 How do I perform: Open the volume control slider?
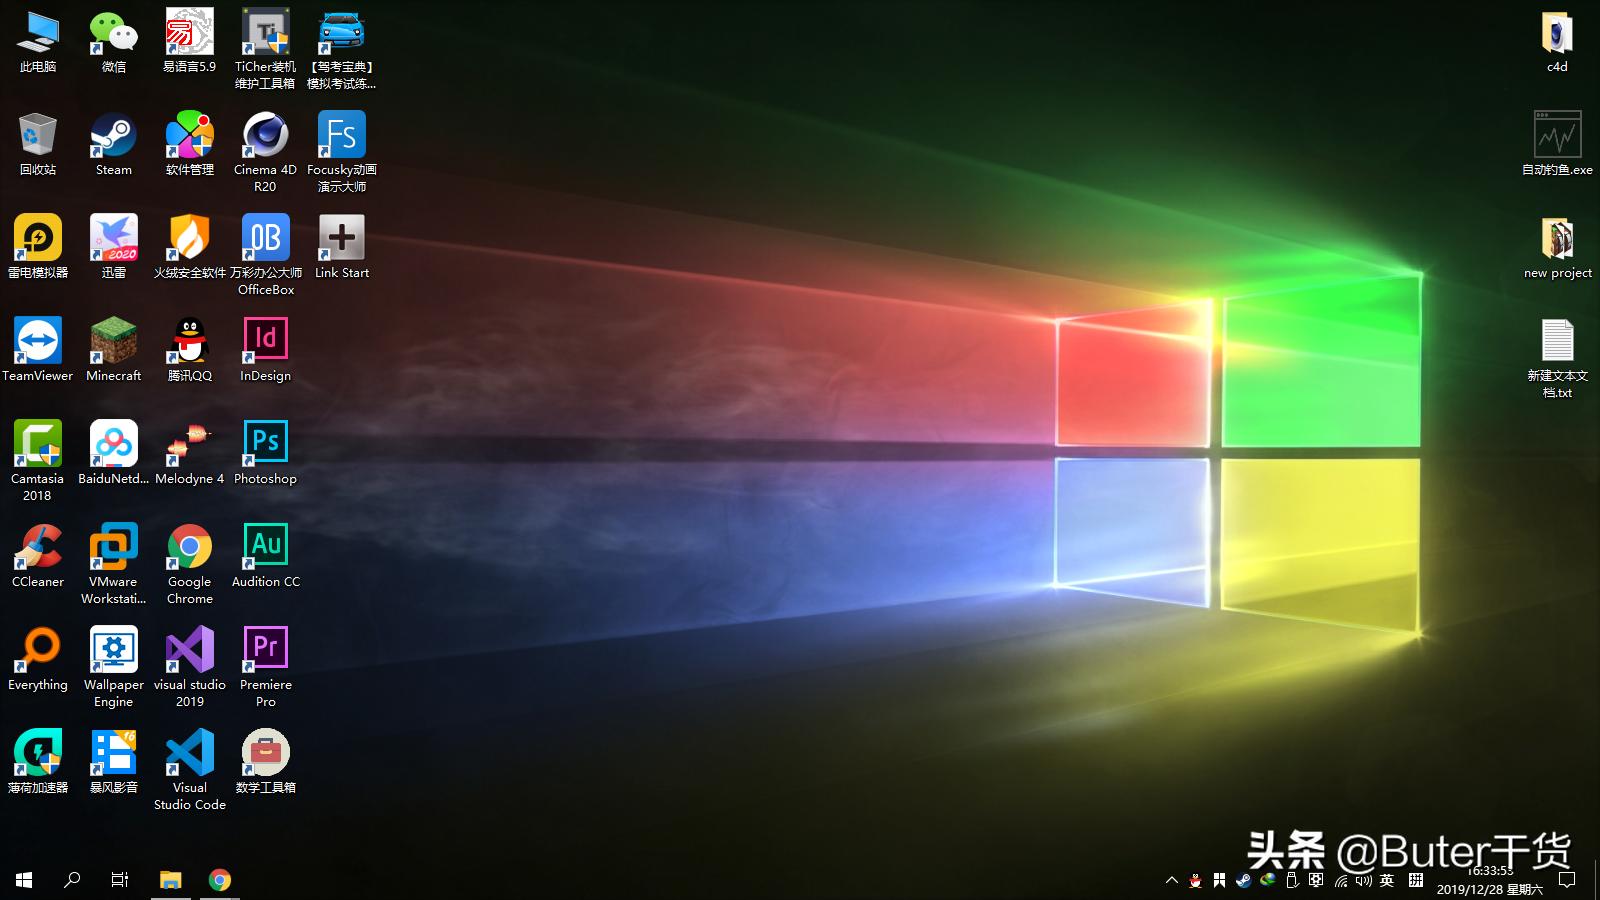(1362, 881)
